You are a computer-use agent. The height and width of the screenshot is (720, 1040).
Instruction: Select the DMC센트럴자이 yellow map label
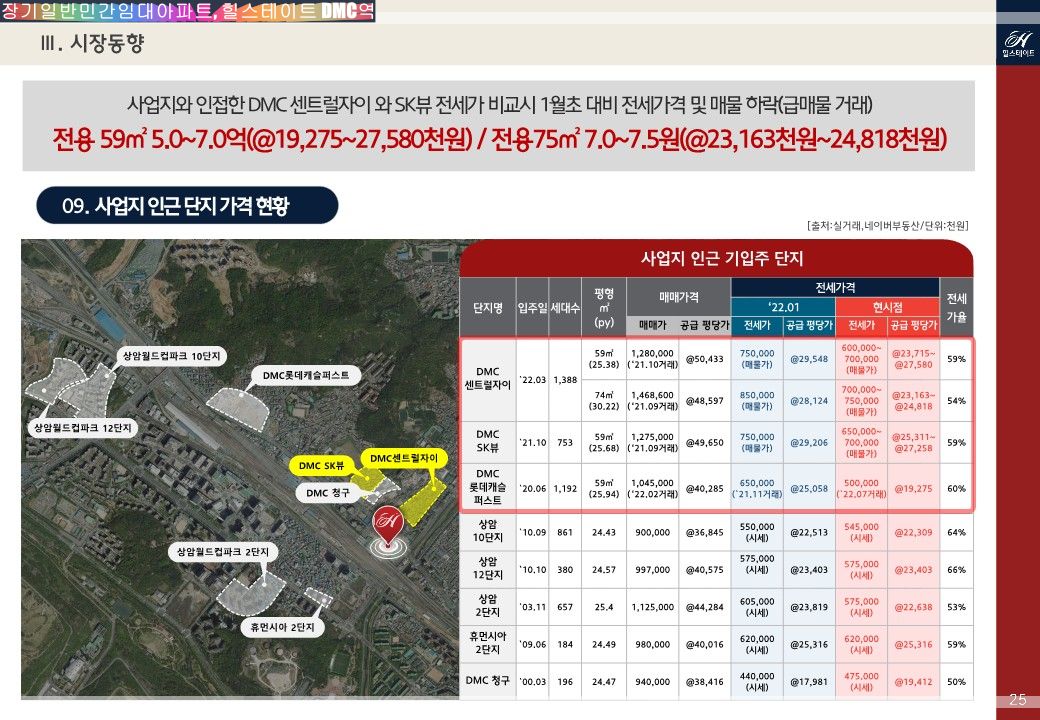[404, 459]
